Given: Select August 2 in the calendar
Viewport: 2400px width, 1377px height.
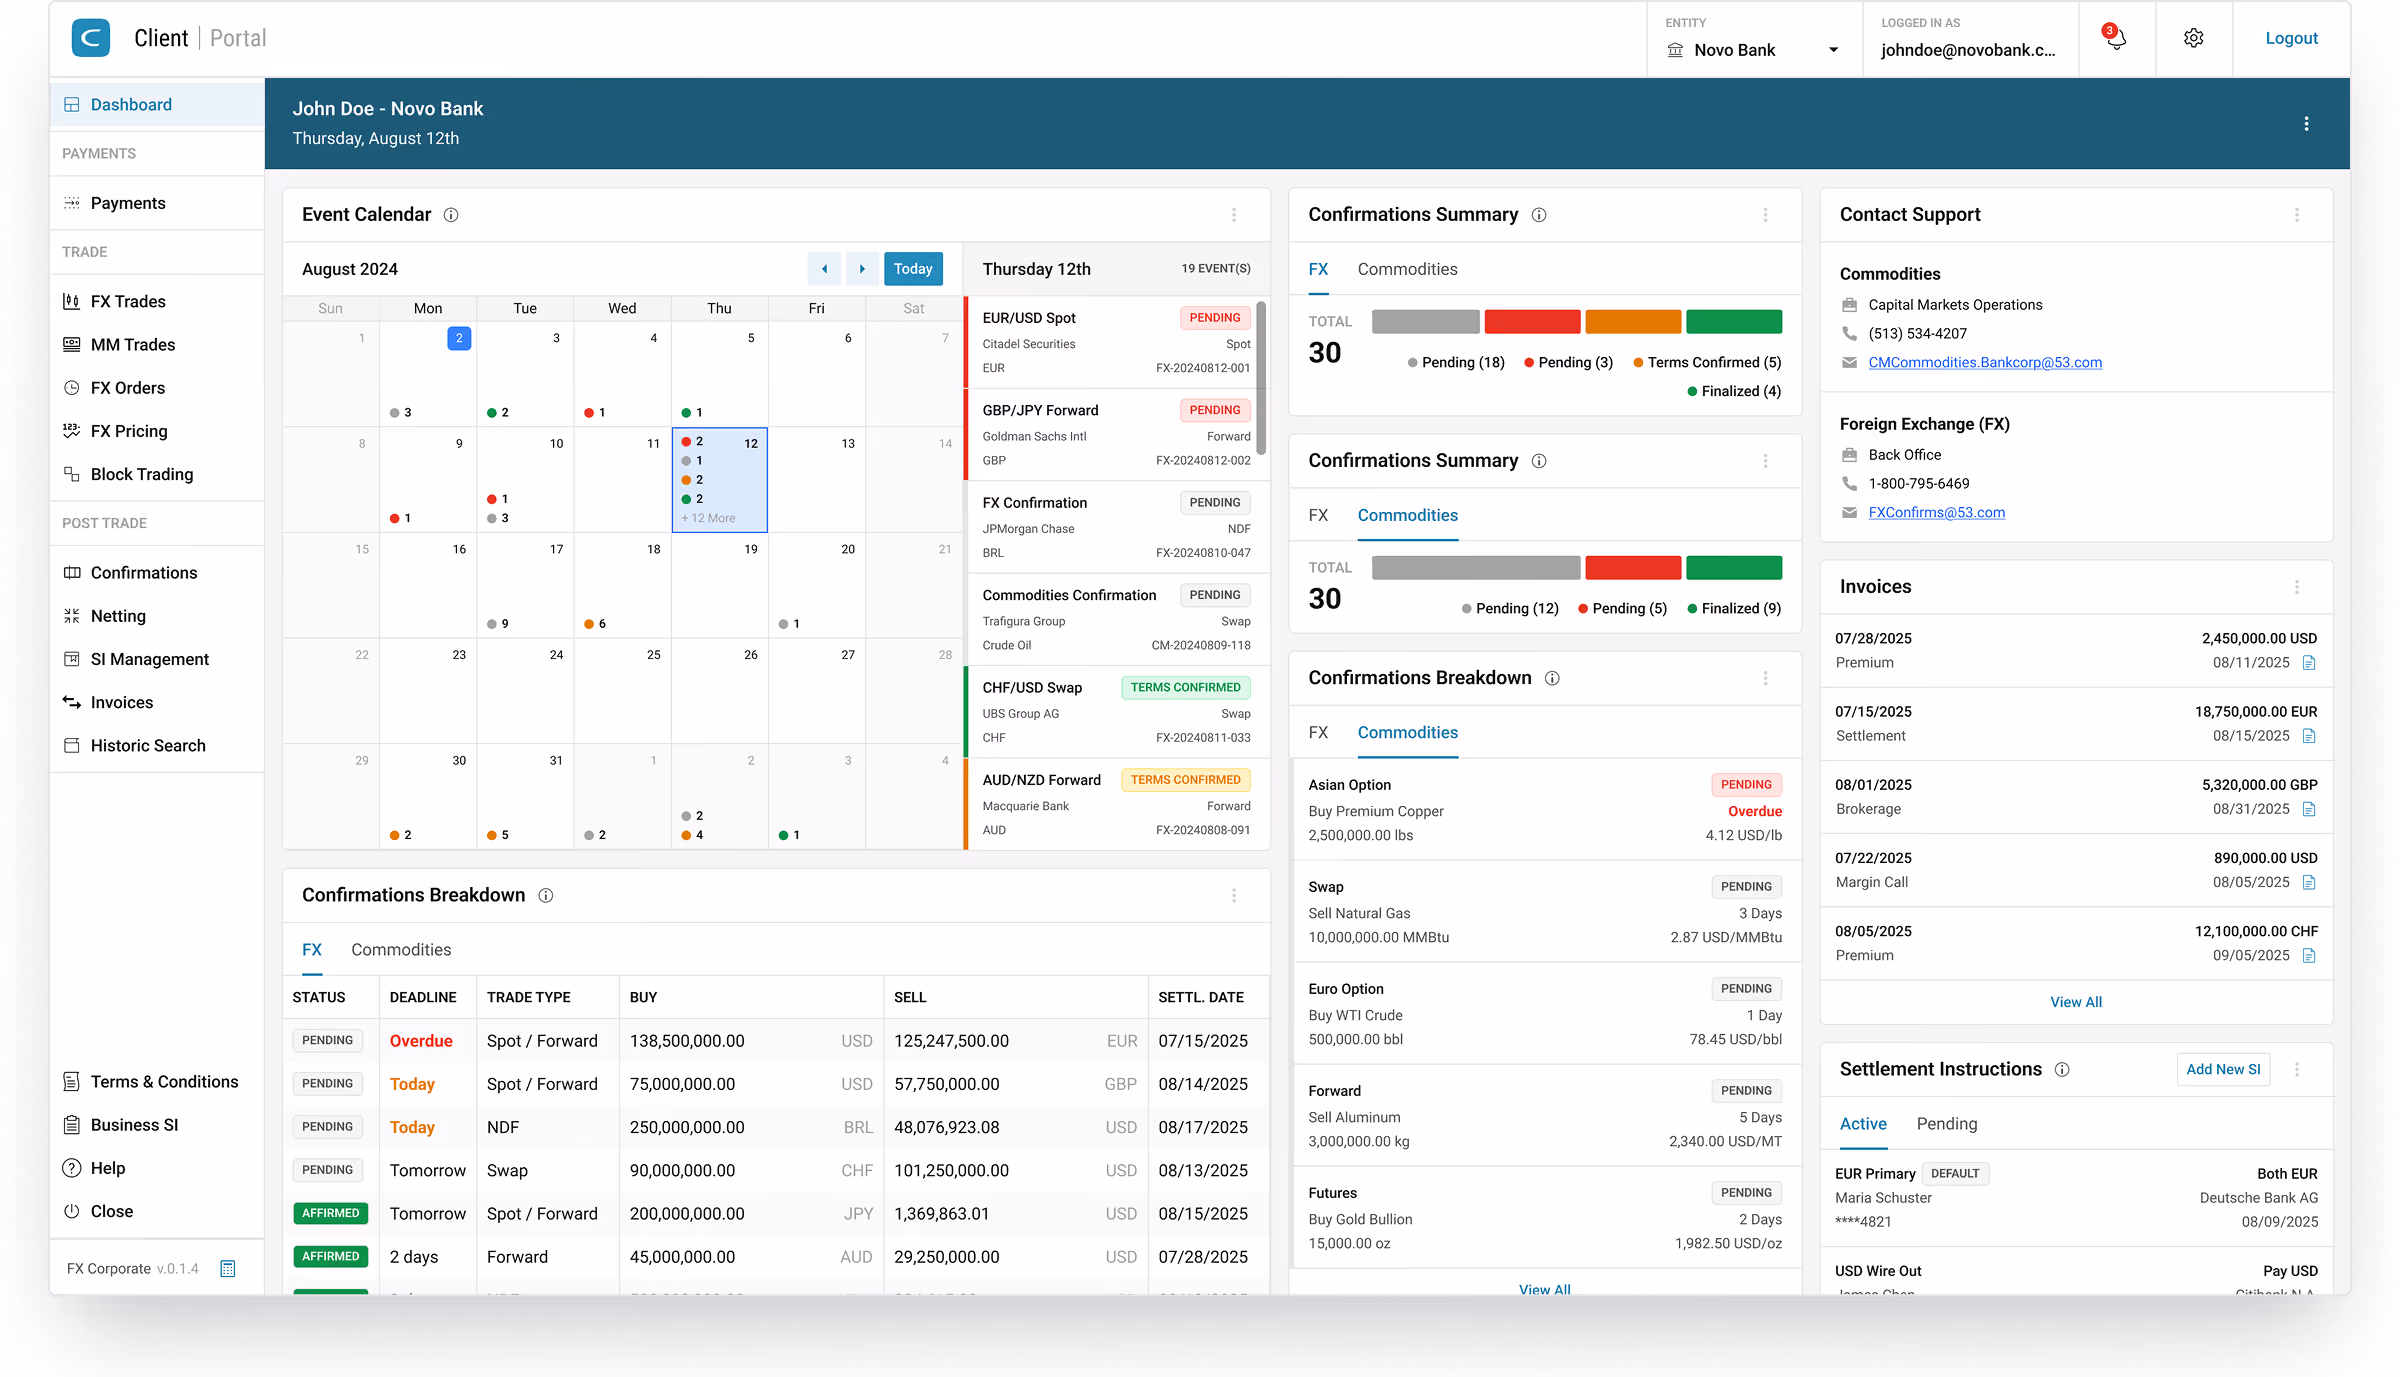Looking at the screenshot, I should [x=459, y=338].
